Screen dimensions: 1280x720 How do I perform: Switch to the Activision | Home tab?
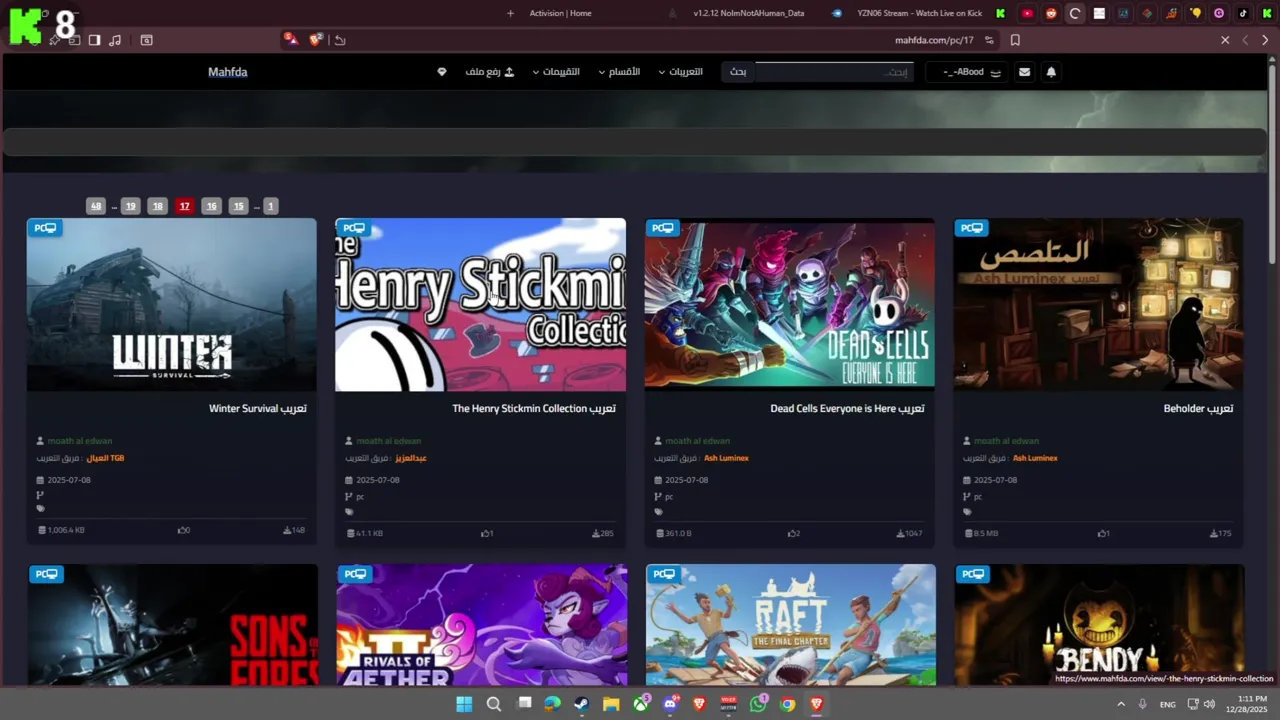click(560, 13)
